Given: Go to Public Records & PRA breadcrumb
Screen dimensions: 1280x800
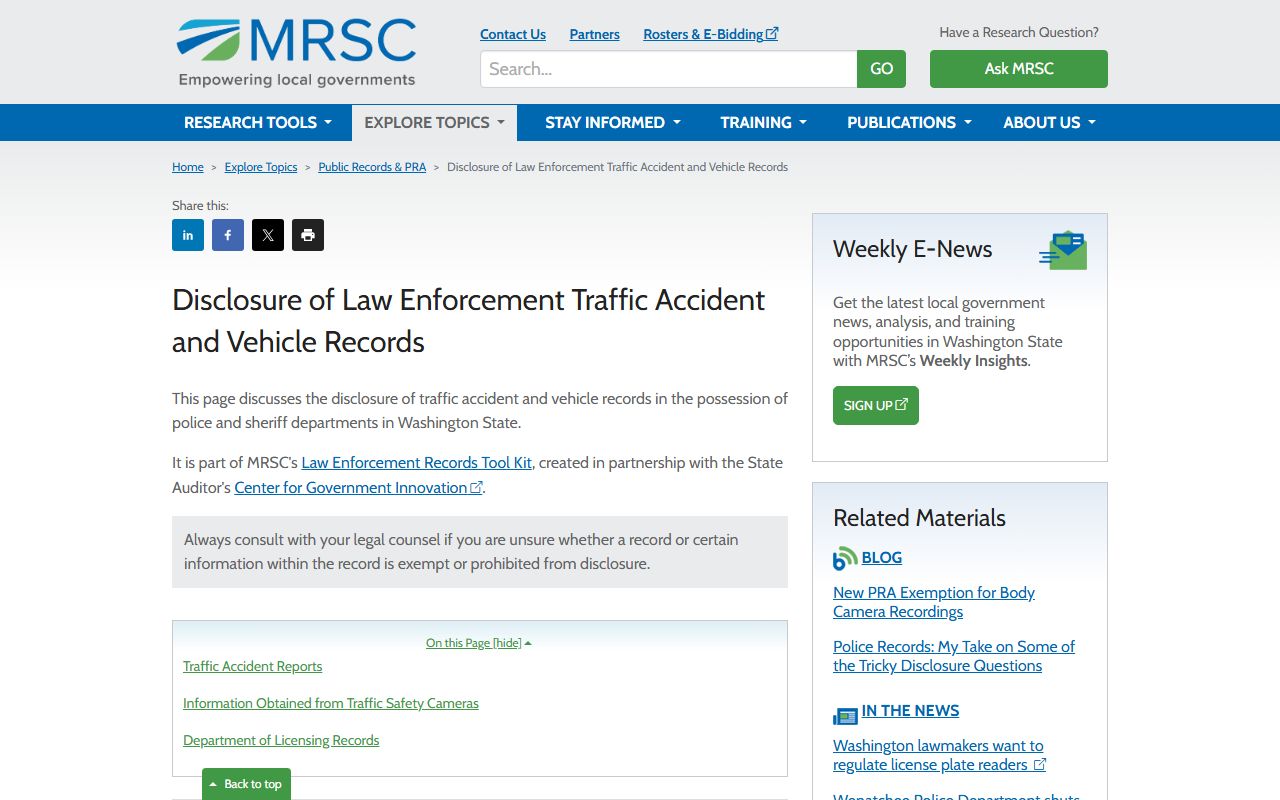Looking at the screenshot, I should (372, 167).
